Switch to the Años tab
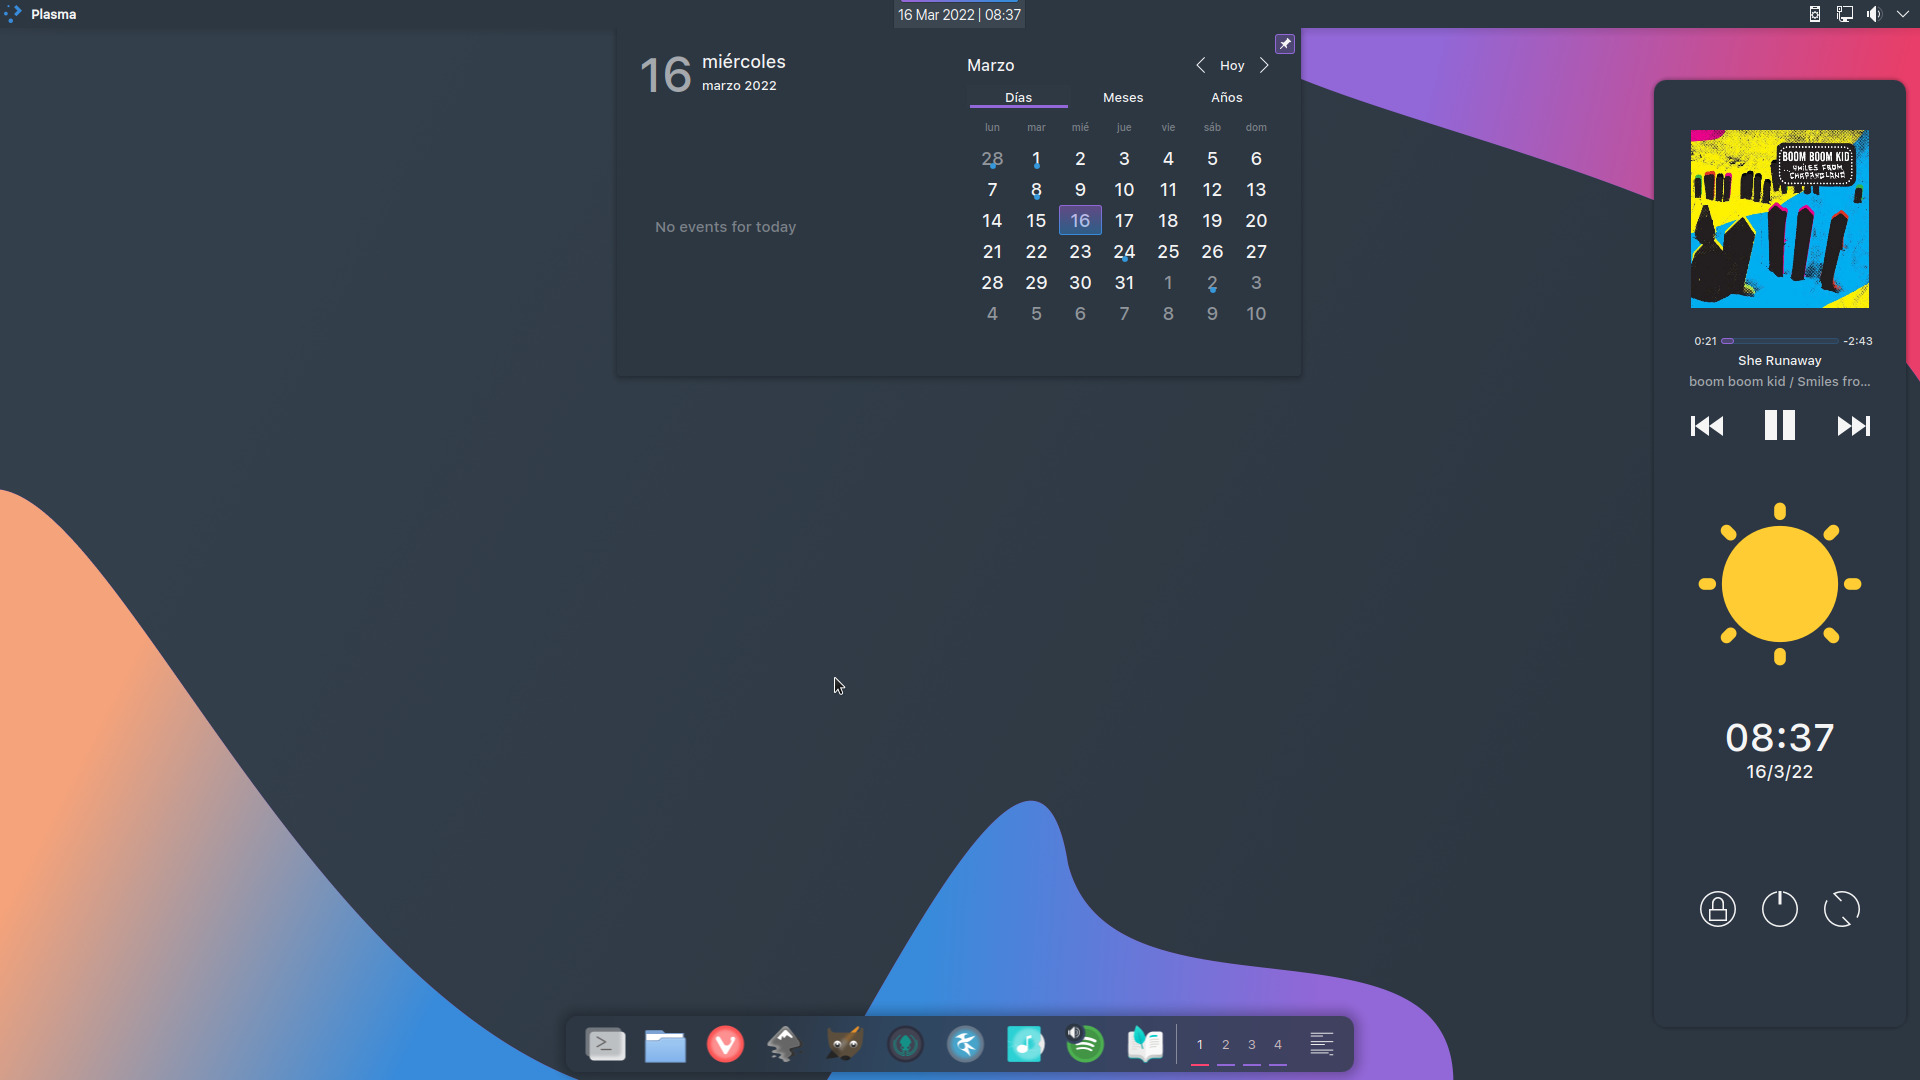 (1227, 97)
